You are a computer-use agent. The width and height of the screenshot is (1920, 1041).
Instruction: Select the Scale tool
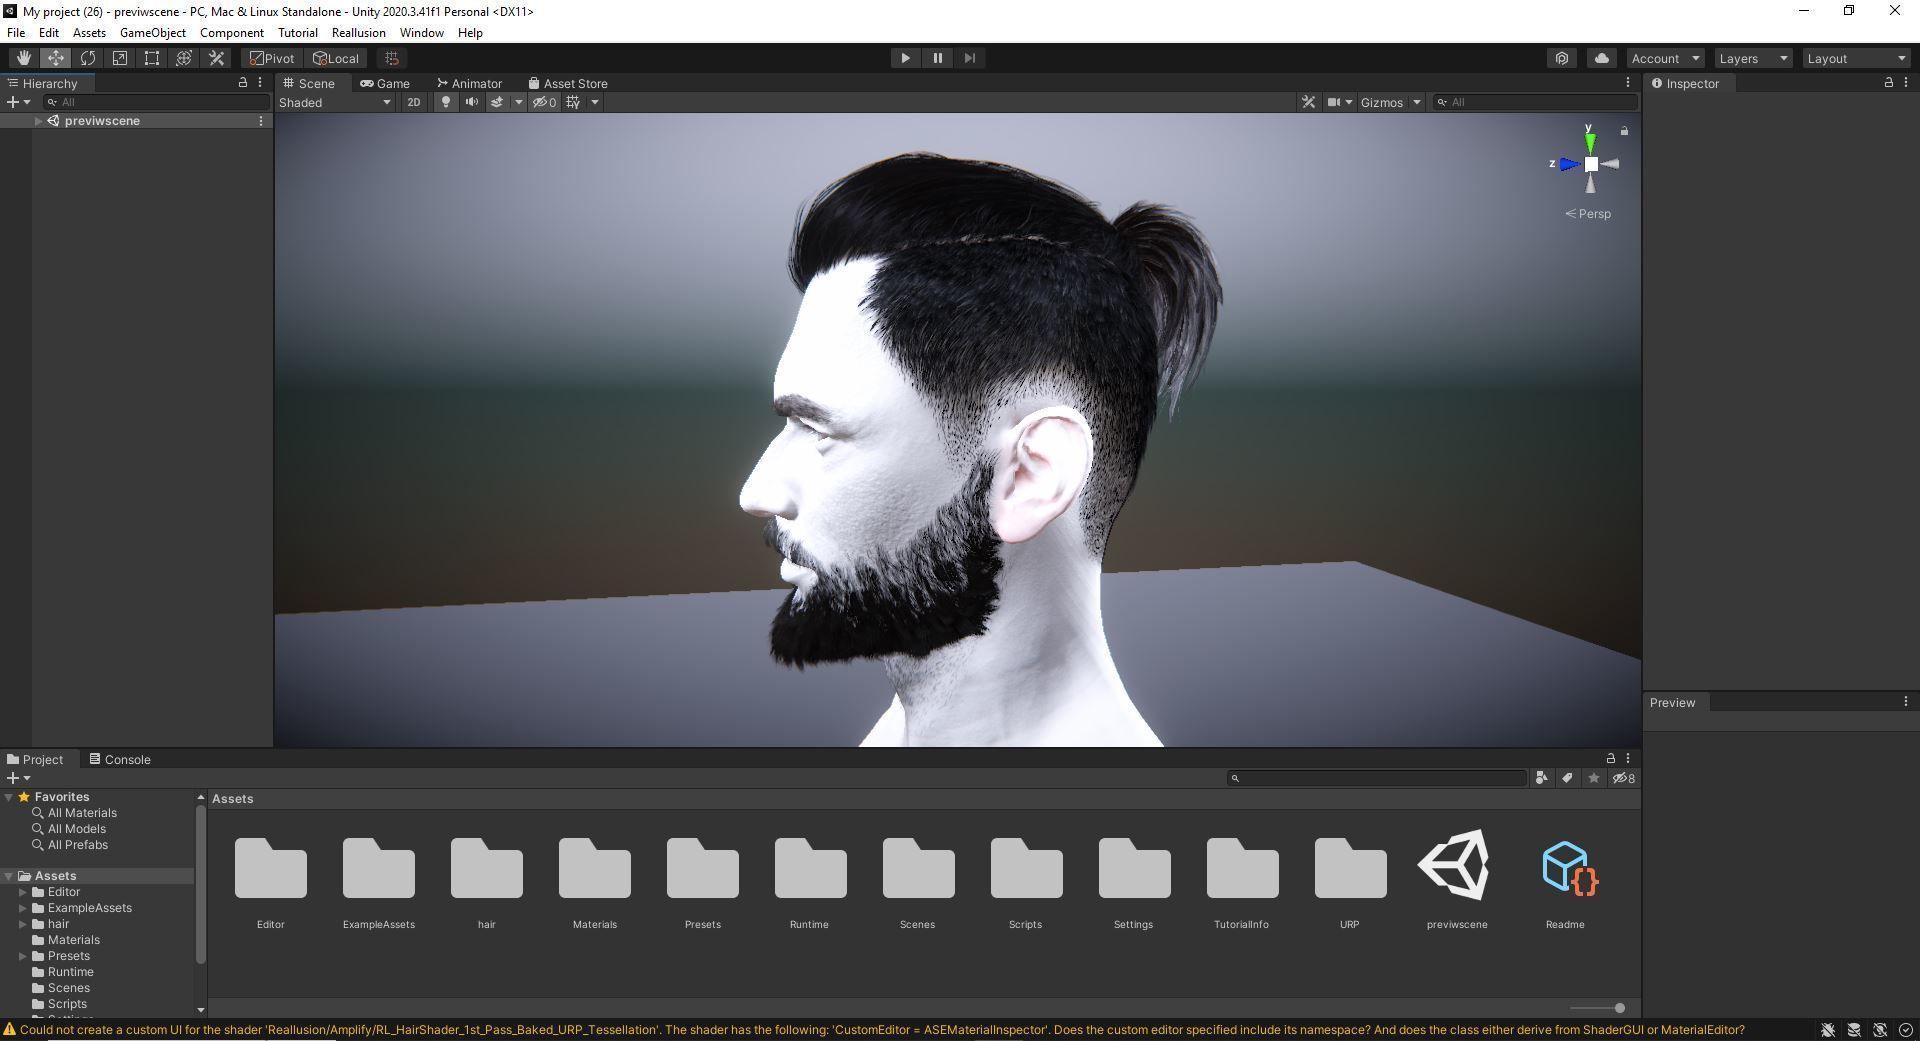click(120, 58)
